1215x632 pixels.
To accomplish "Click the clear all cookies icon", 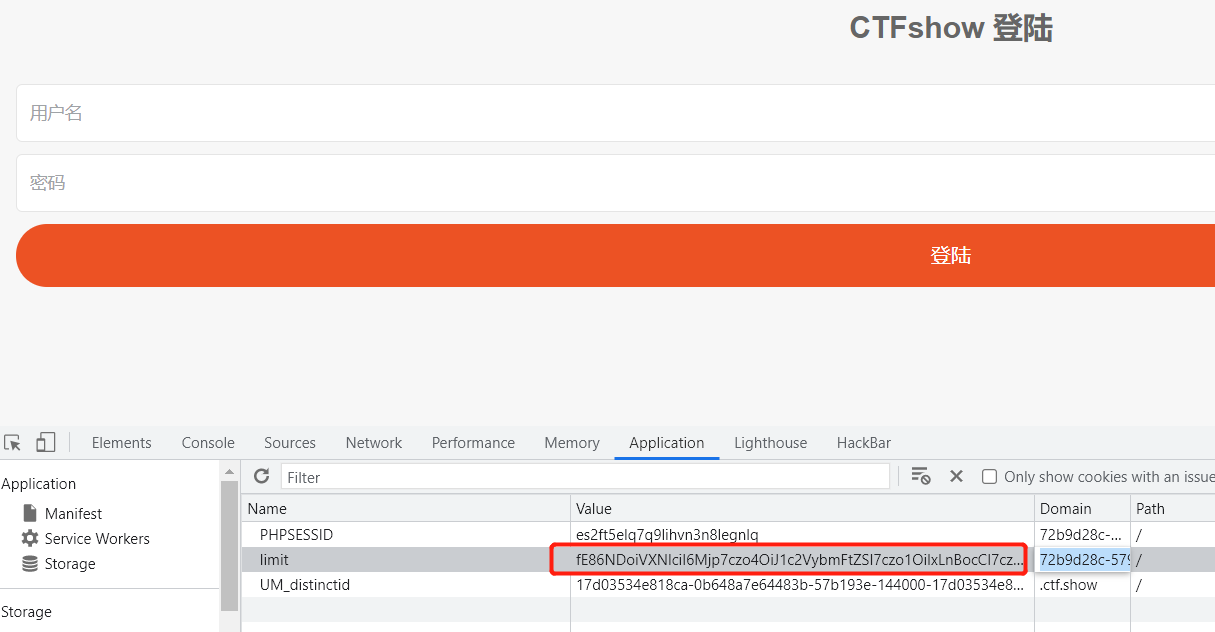I will 921,476.
